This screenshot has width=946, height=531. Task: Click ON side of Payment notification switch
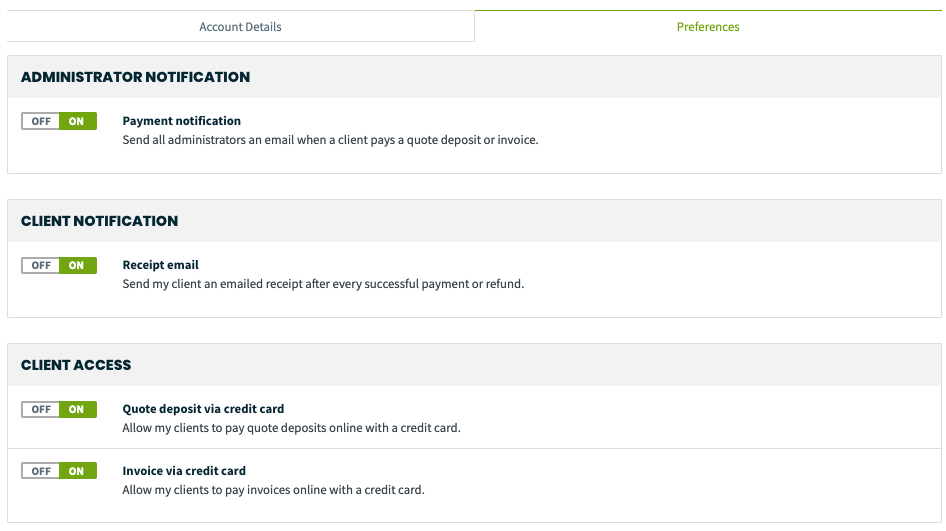coord(77,121)
